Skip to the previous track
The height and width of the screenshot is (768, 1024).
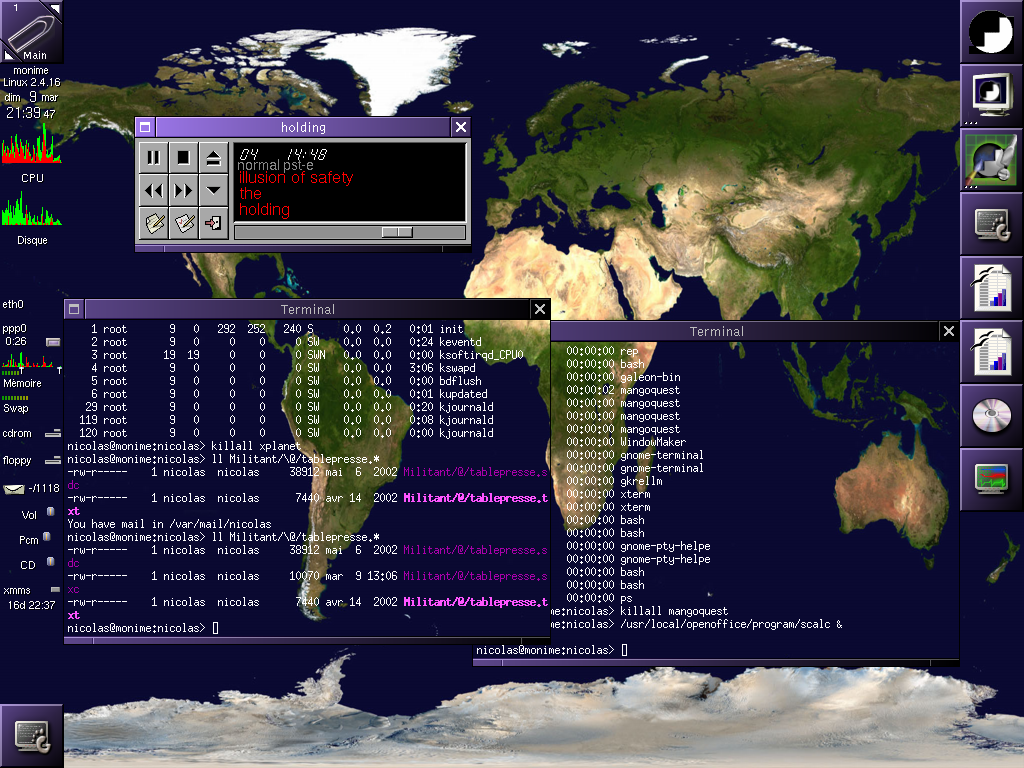[153, 190]
